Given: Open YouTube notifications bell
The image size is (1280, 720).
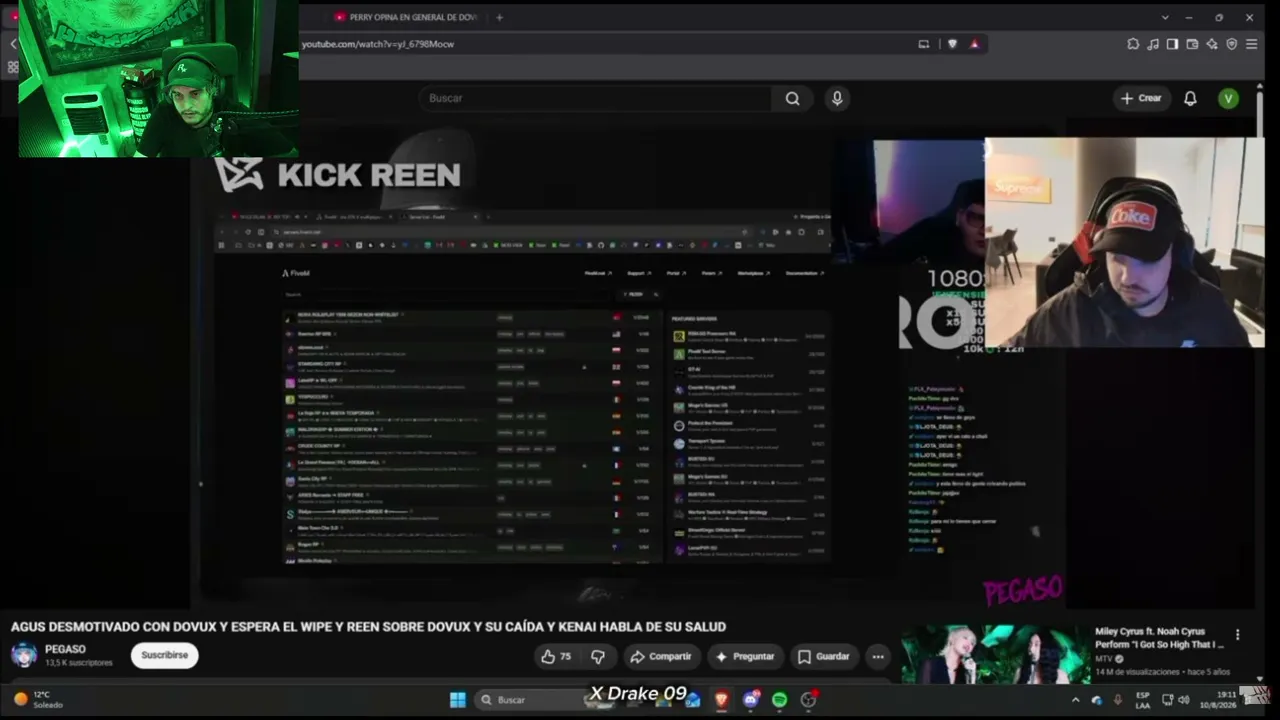Looking at the screenshot, I should click(1190, 98).
